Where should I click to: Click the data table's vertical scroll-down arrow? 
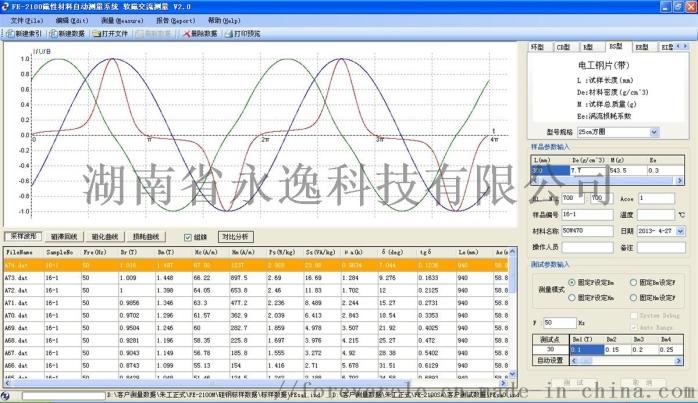coord(512,374)
